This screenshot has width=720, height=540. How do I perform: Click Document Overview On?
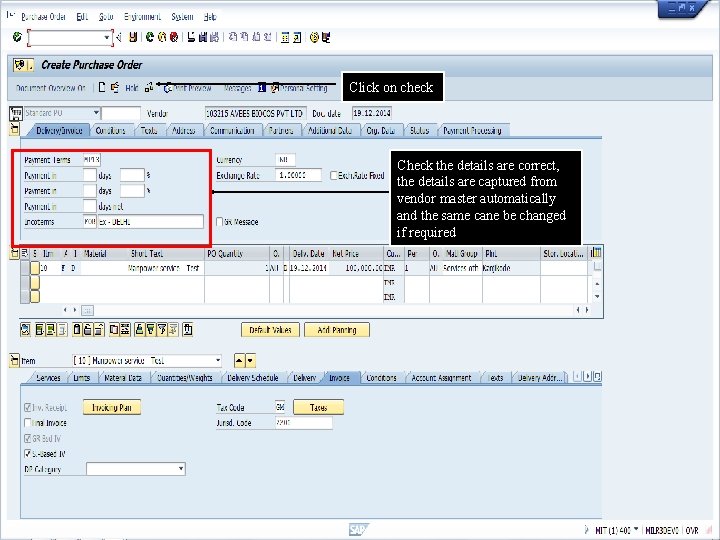[51, 88]
